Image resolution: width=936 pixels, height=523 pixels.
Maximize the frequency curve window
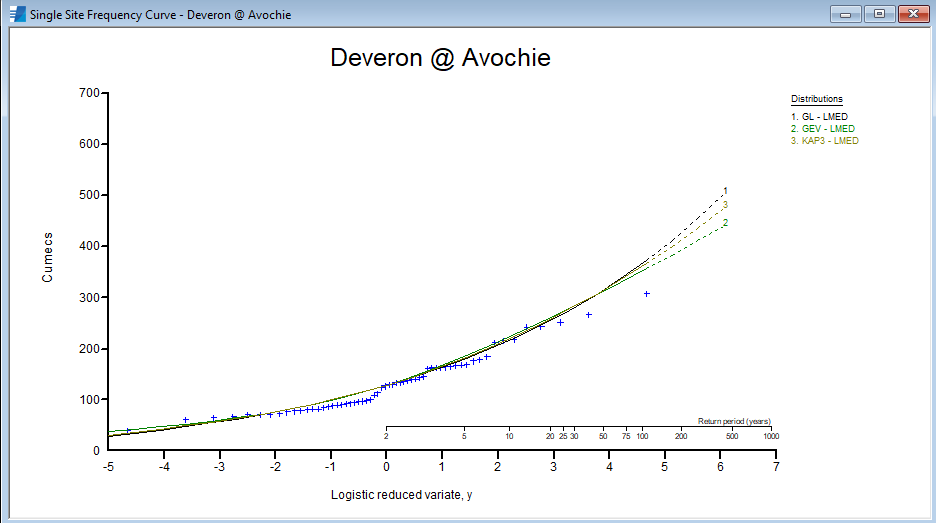pyautogui.click(x=879, y=13)
